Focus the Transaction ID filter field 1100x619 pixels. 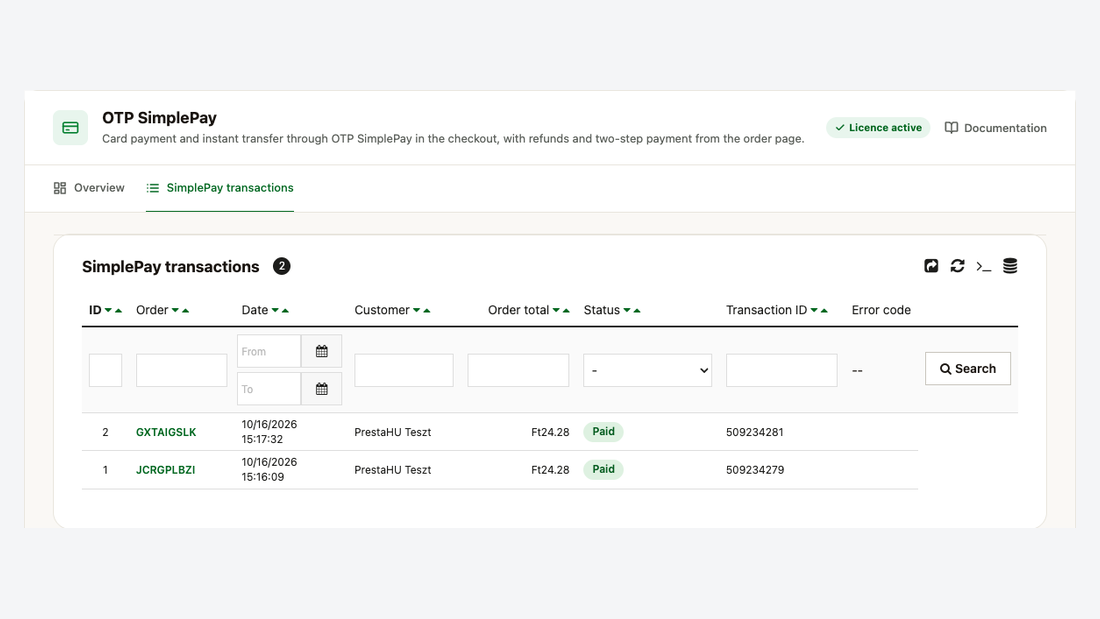(782, 370)
